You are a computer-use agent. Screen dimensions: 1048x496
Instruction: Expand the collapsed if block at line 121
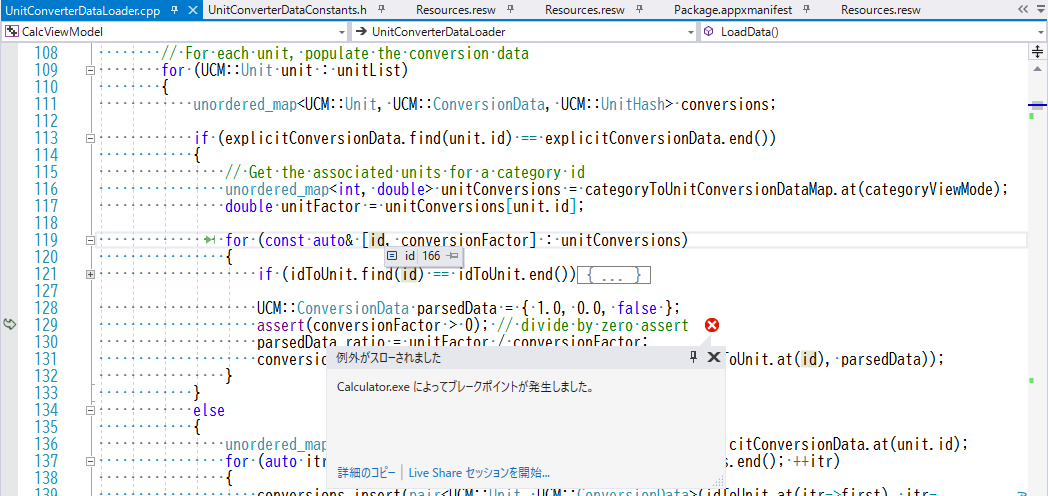pos(90,274)
